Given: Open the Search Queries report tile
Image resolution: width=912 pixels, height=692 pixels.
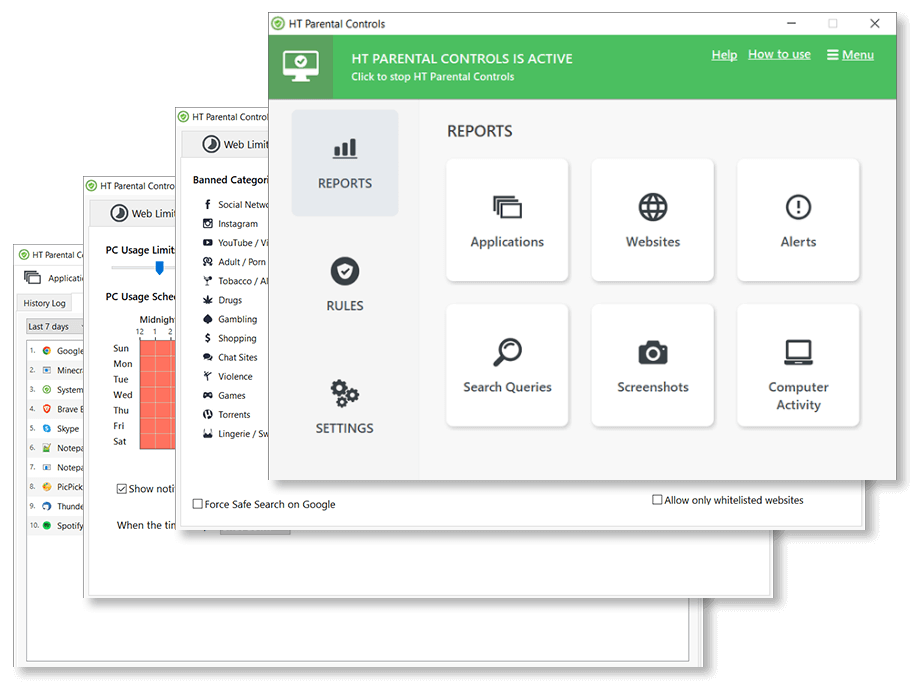Looking at the screenshot, I should tap(507, 365).
